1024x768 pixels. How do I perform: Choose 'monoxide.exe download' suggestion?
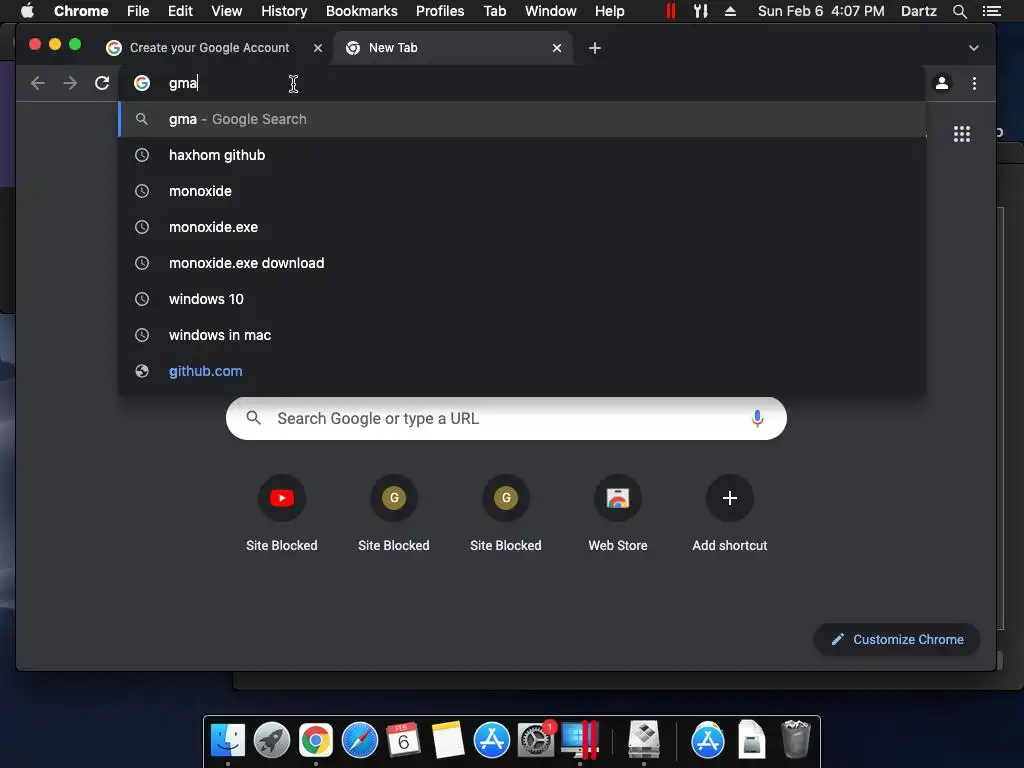(x=522, y=263)
